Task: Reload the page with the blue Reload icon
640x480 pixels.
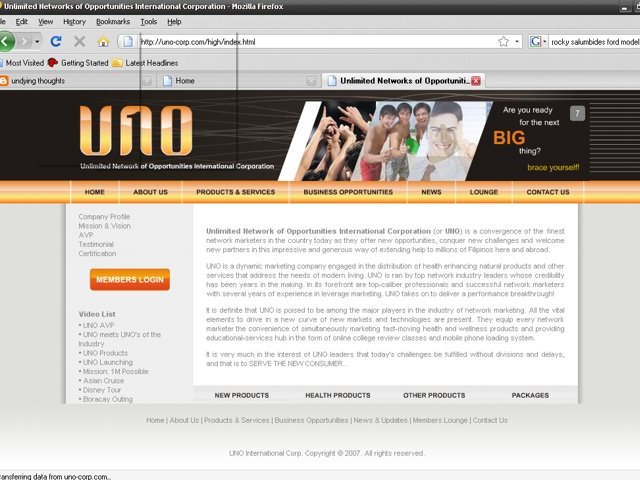Action: pos(56,41)
